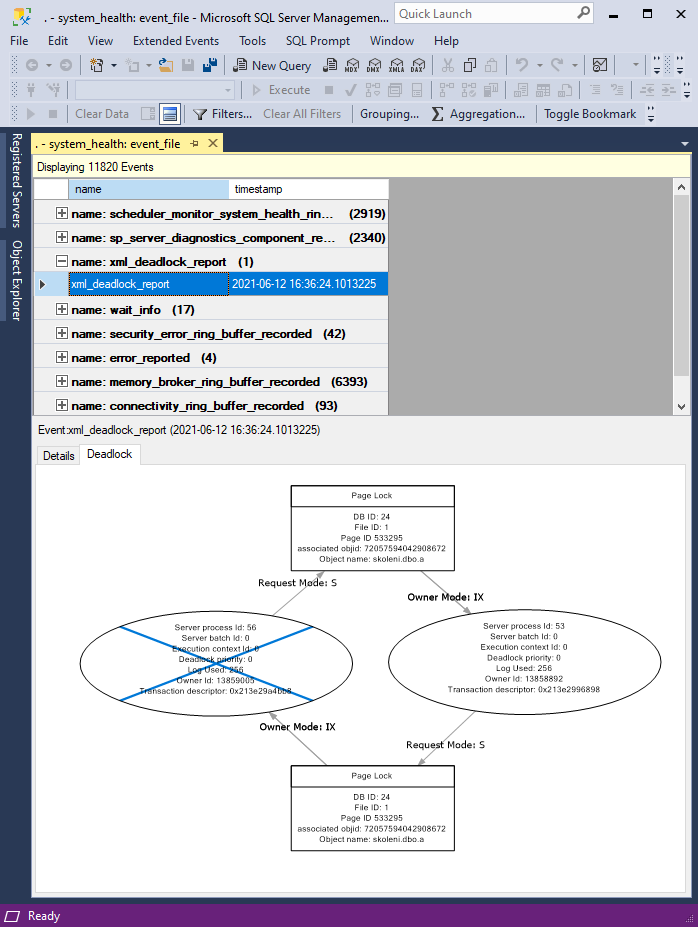698x927 pixels.
Task: Click the Quick Launch magnifier icon
Action: pyautogui.click(x=583, y=13)
